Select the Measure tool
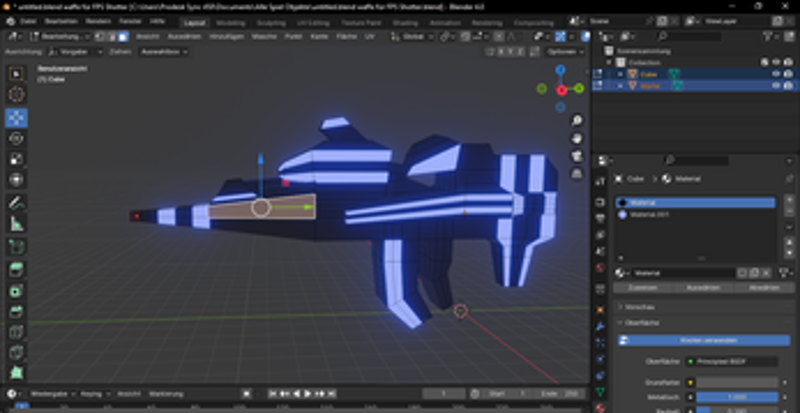 tap(16, 224)
